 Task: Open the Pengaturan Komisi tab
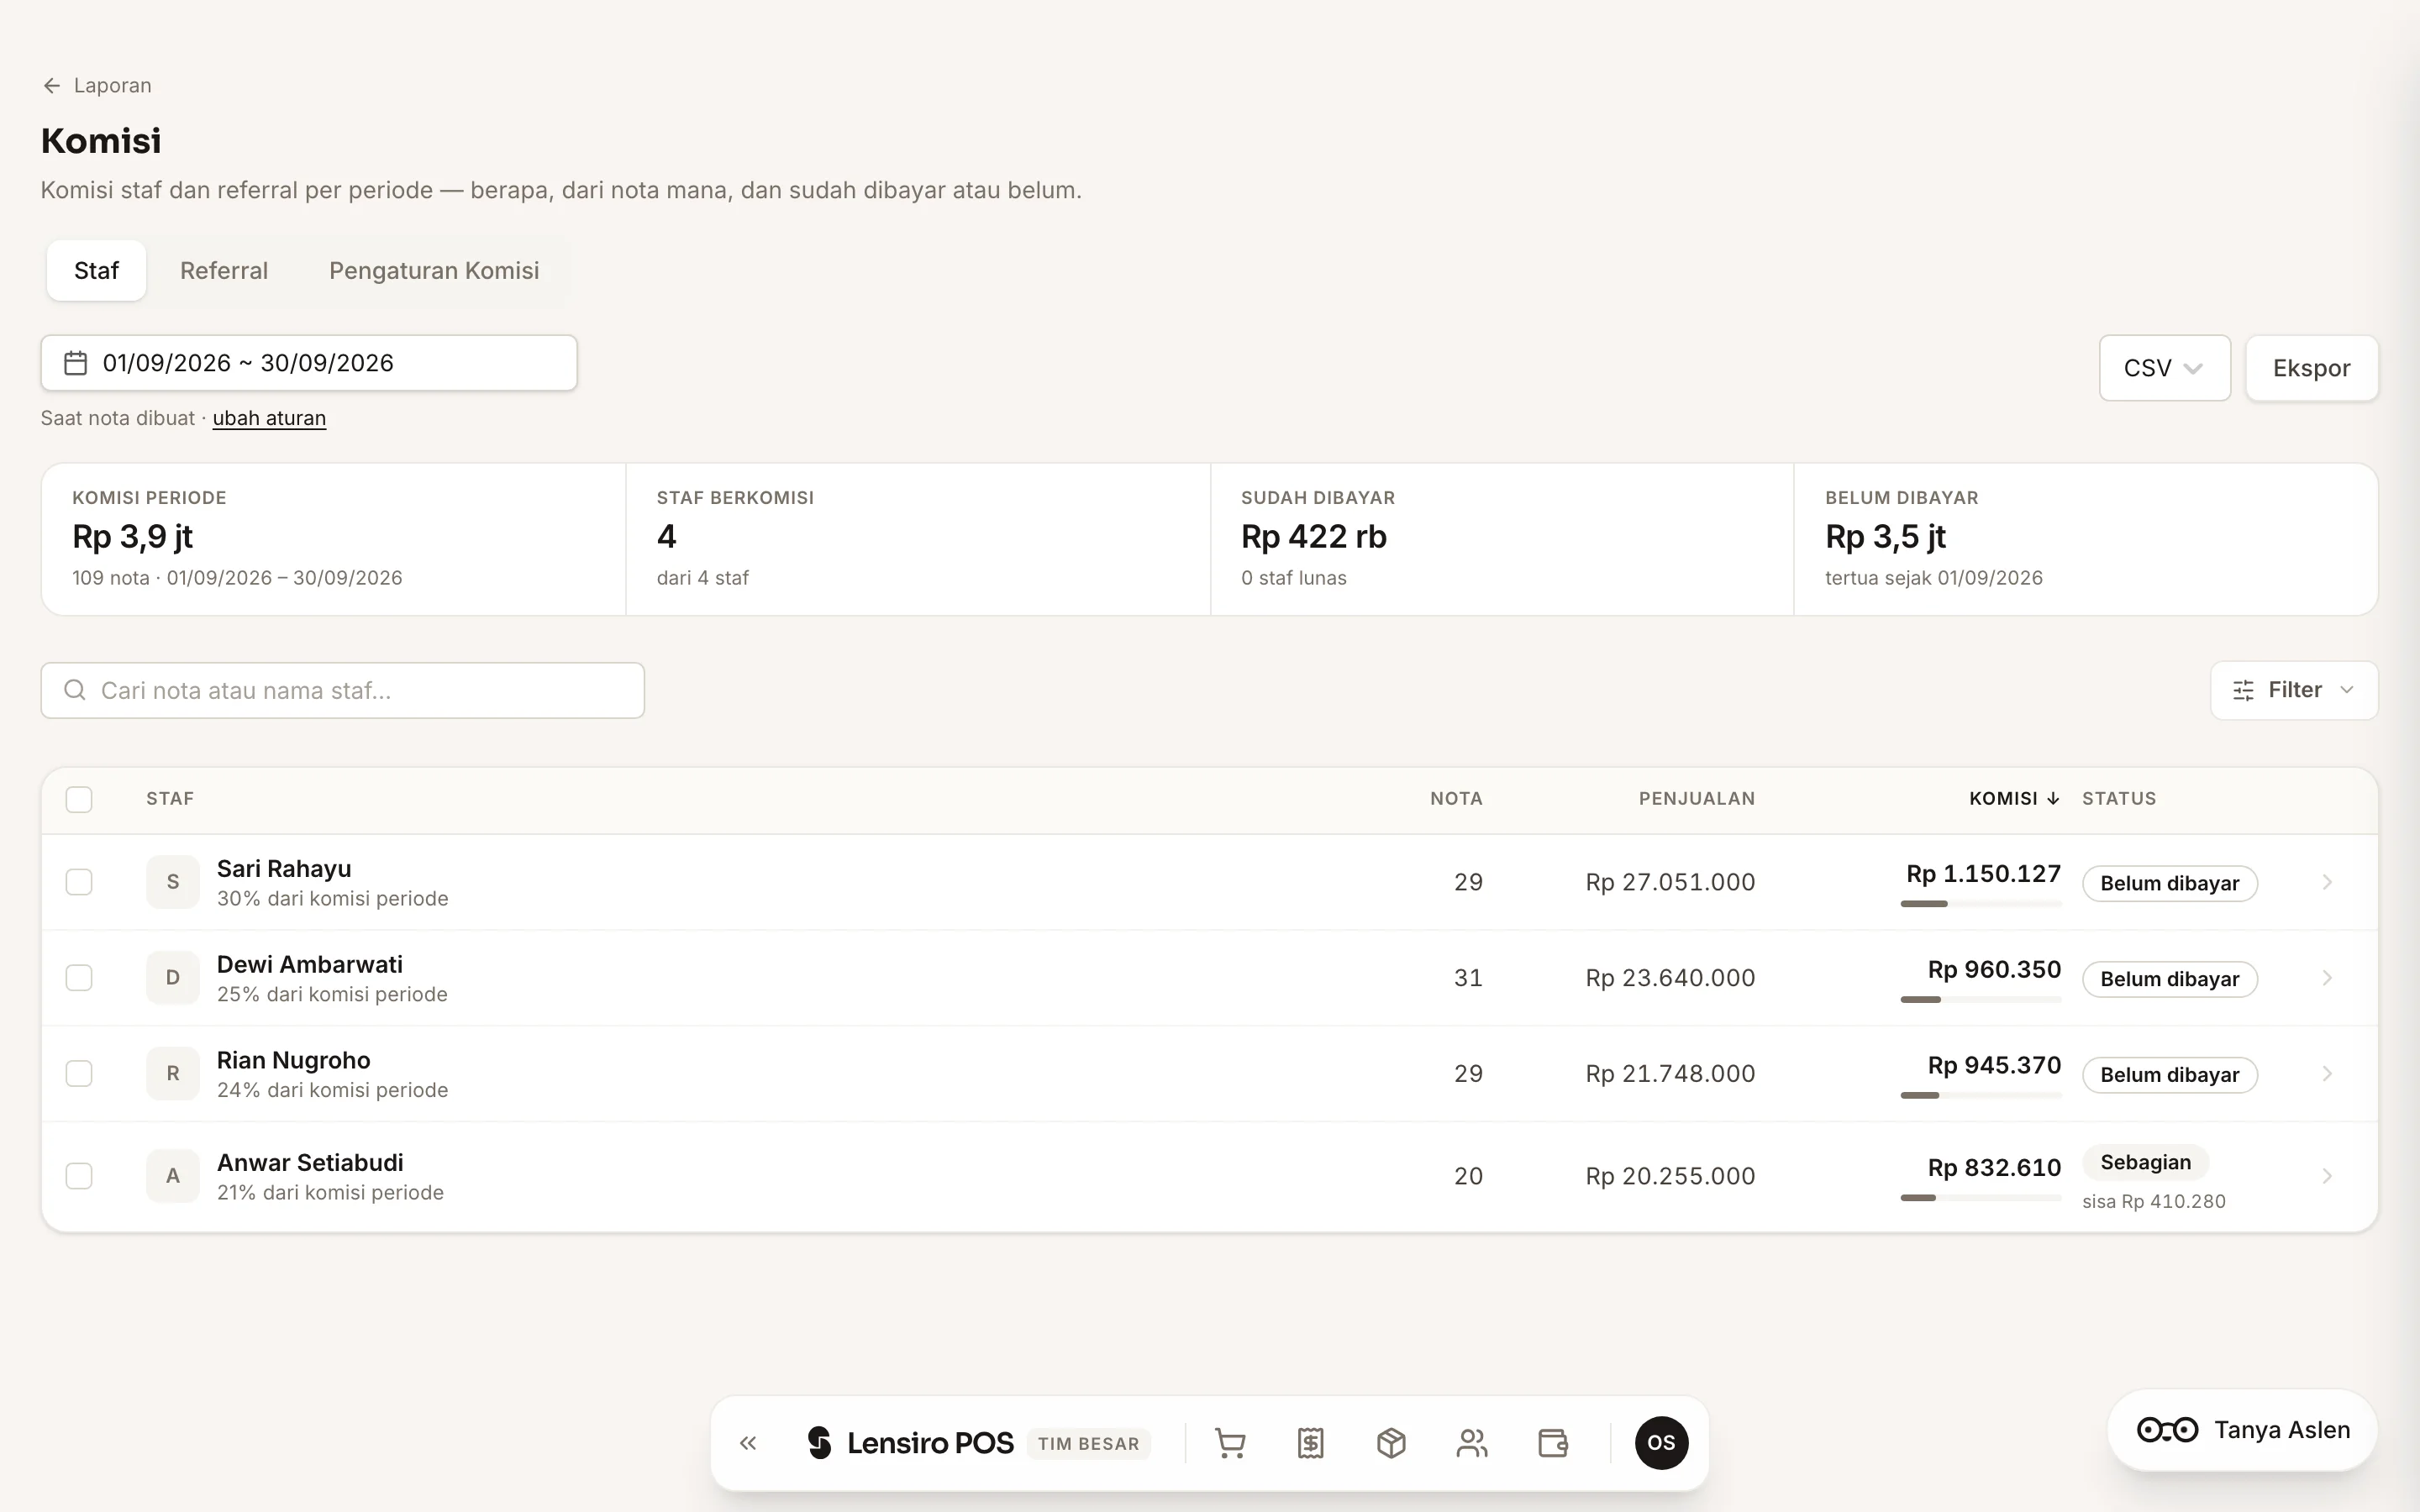(434, 270)
